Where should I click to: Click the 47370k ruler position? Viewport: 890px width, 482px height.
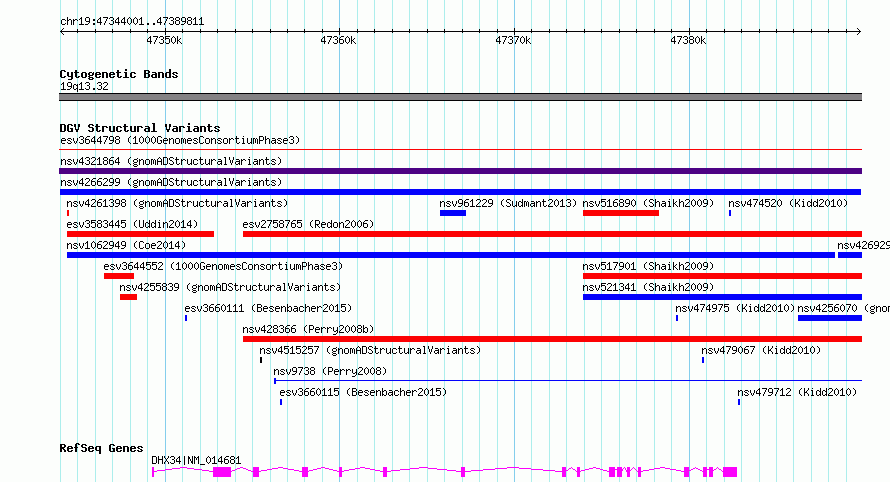point(513,40)
